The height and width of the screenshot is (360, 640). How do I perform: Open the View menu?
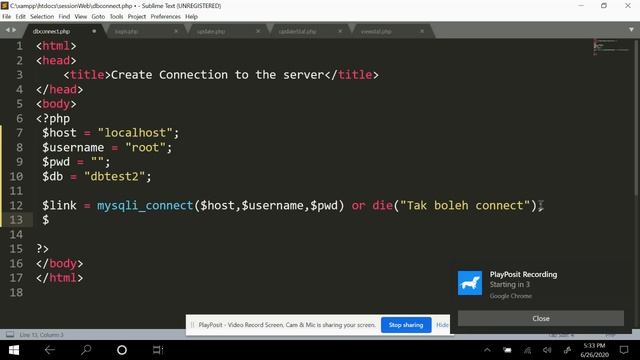pos(80,17)
